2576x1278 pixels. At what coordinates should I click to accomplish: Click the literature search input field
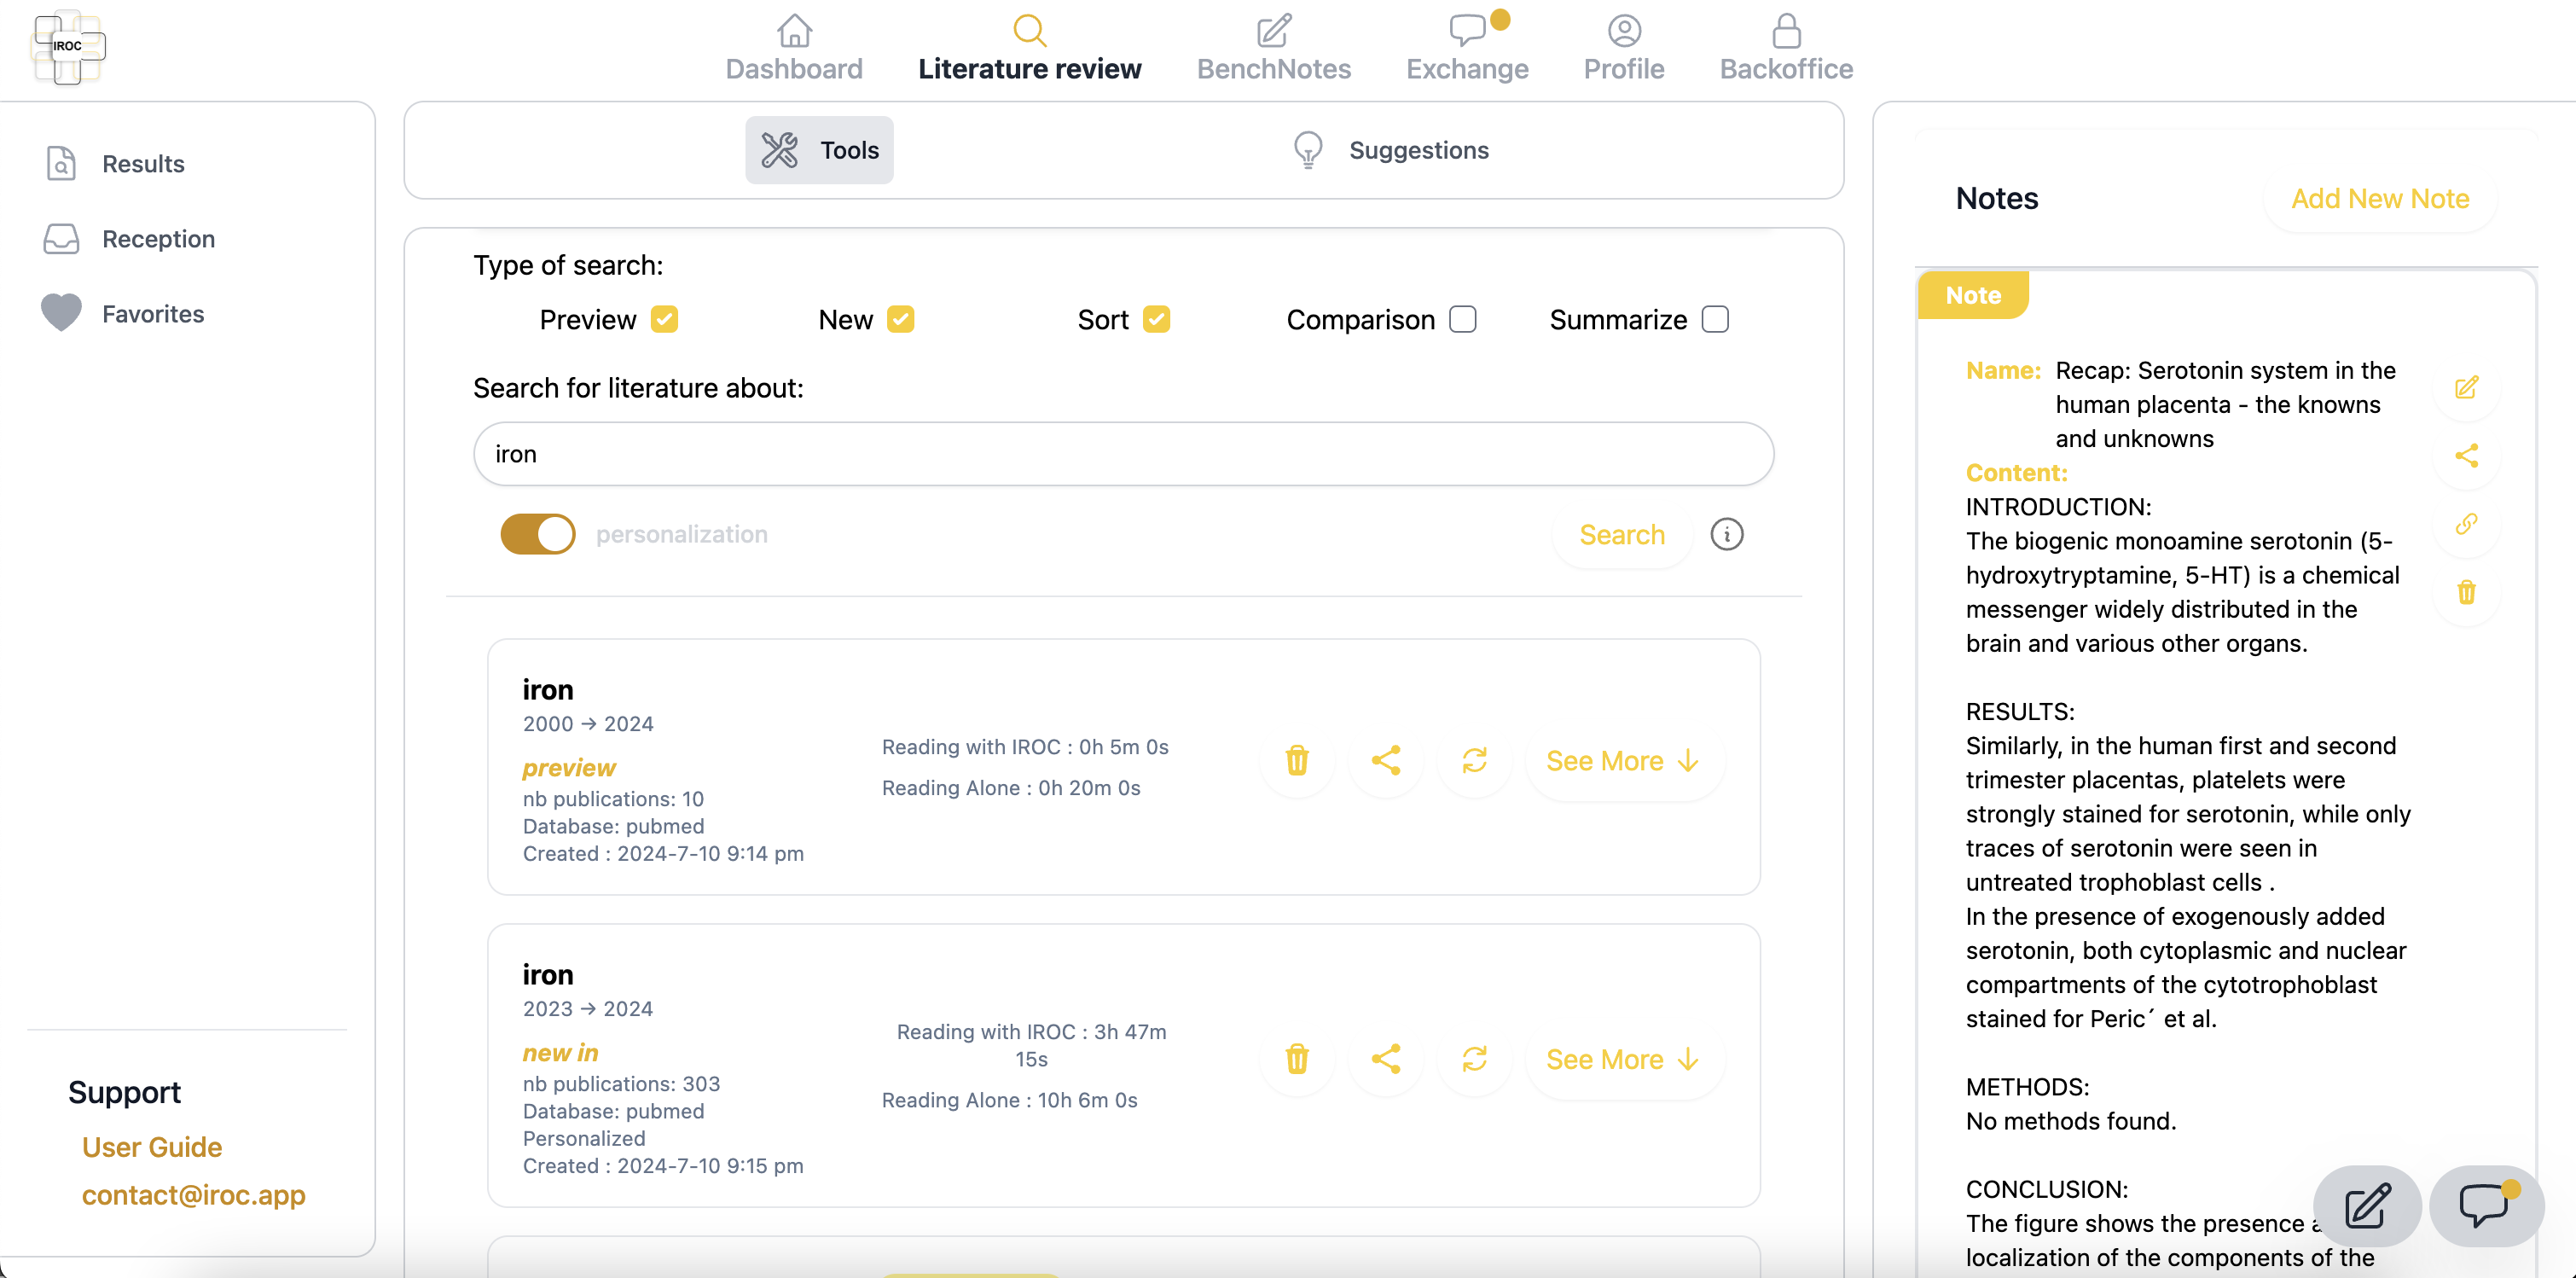(1123, 454)
